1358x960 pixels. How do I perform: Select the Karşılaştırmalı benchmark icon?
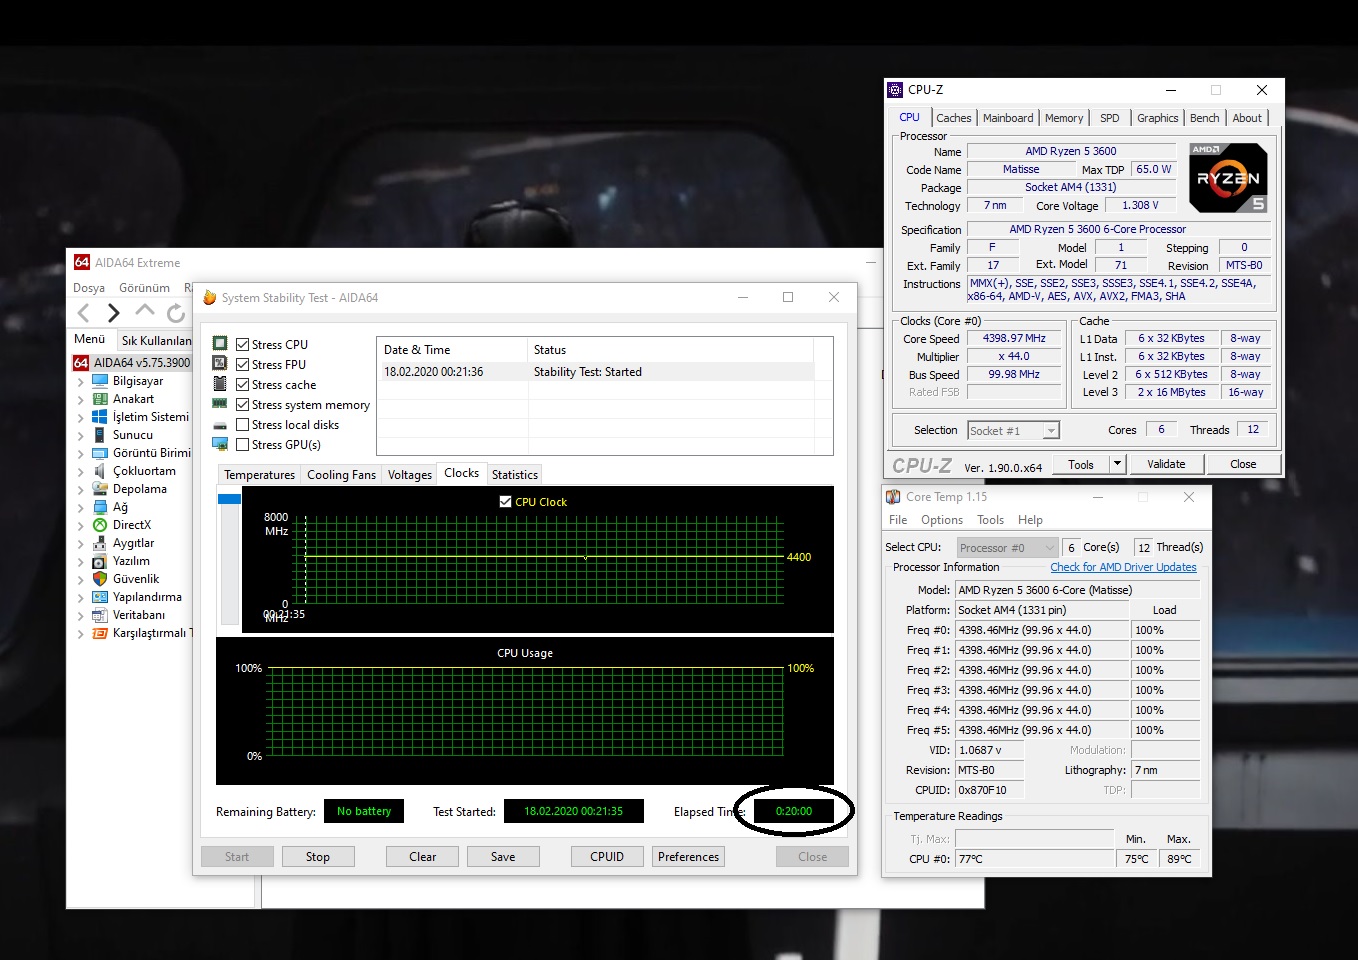pyautogui.click(x=100, y=633)
